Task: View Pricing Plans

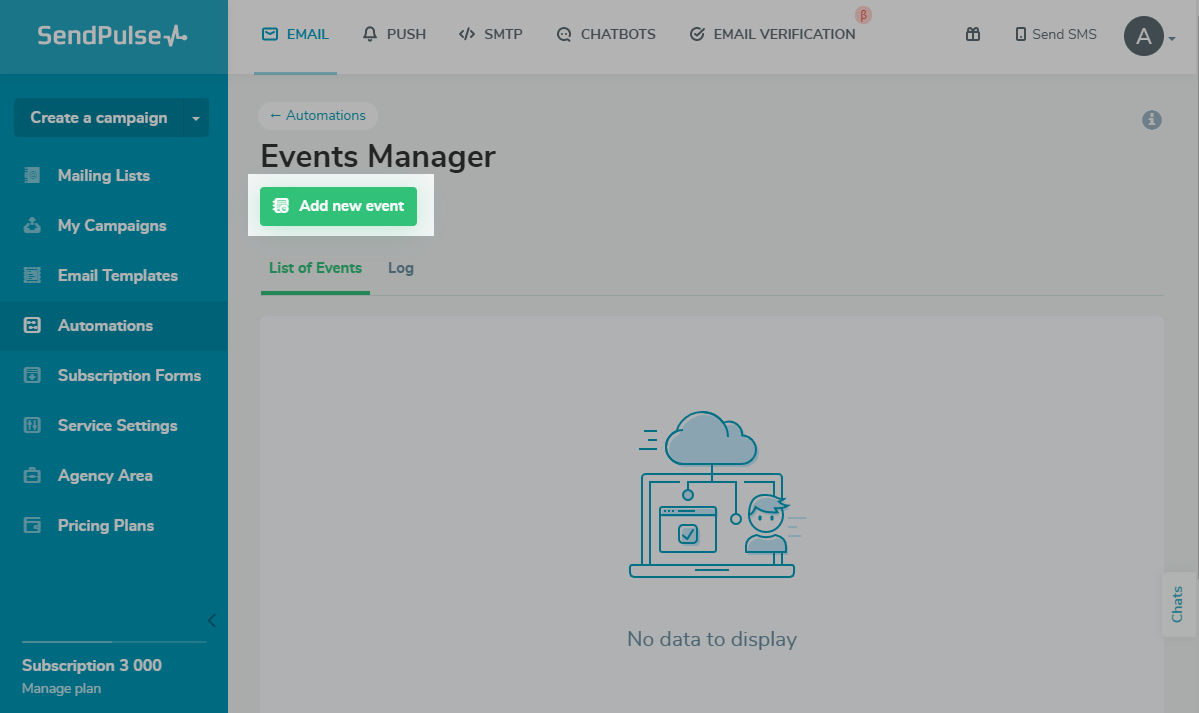Action: [x=106, y=525]
